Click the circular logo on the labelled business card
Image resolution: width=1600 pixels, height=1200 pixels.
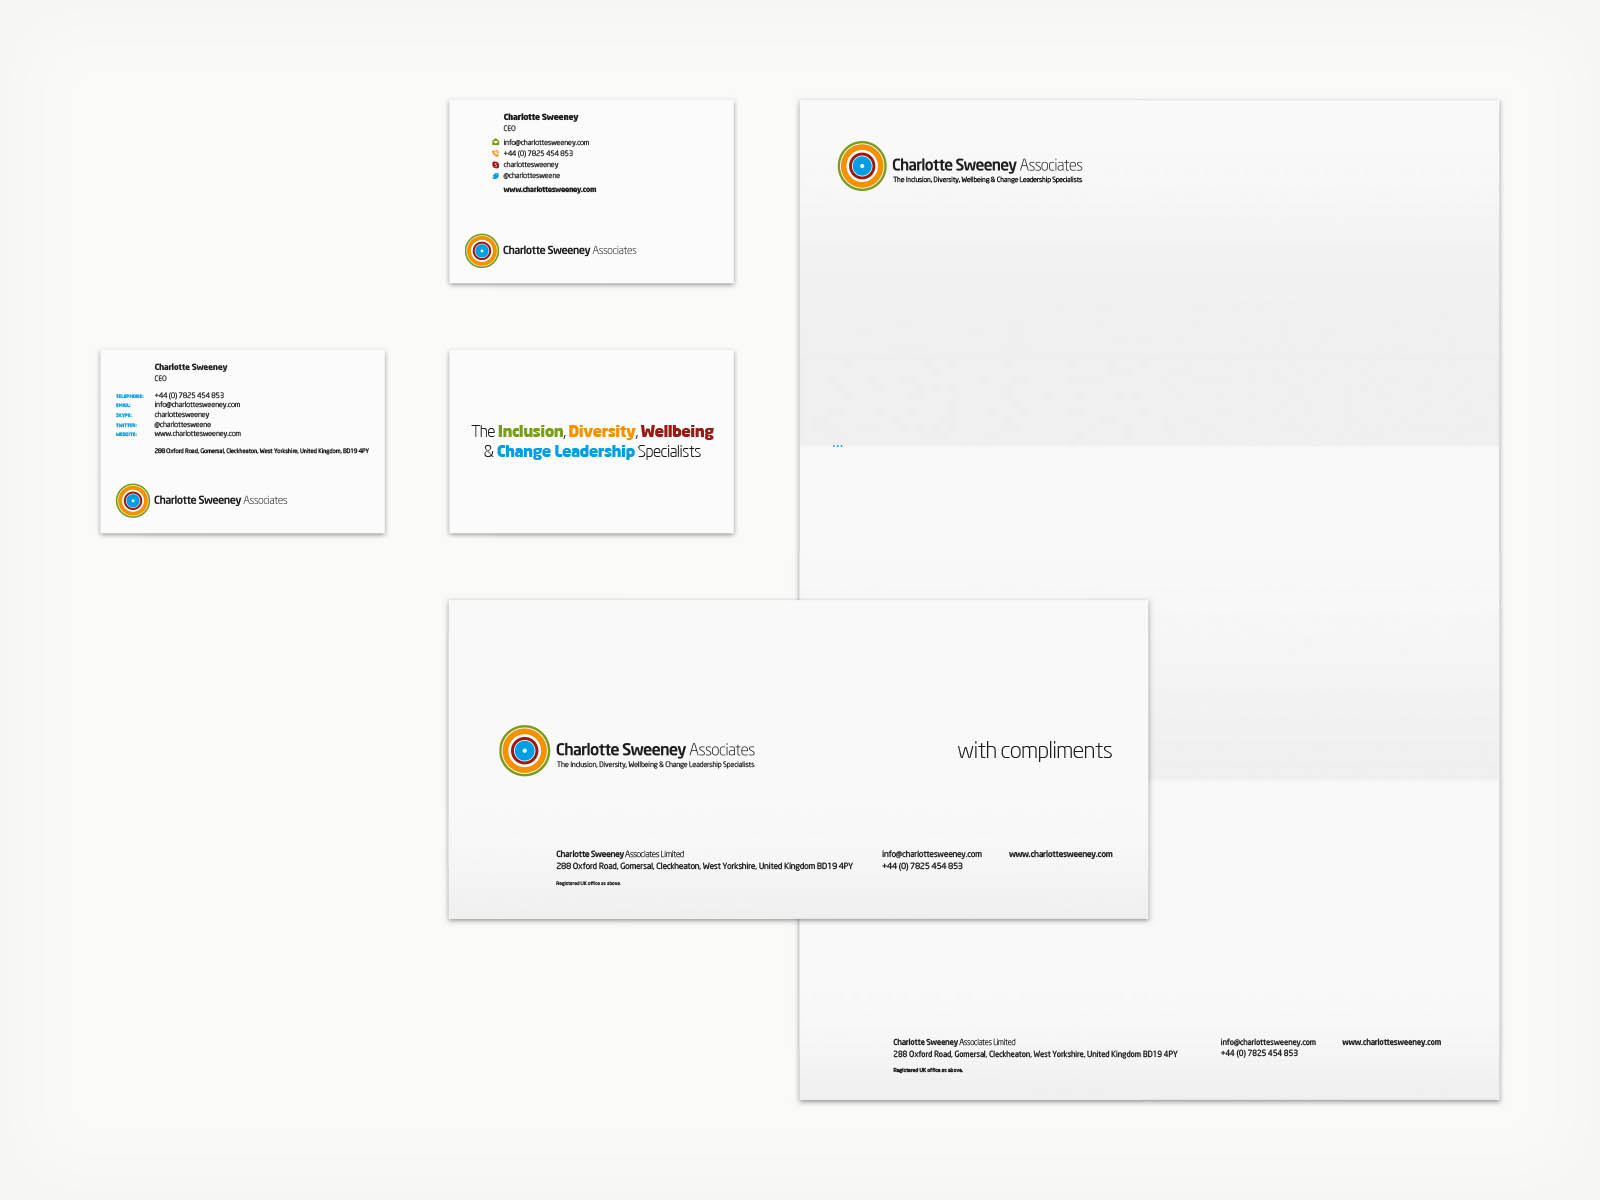133,501
